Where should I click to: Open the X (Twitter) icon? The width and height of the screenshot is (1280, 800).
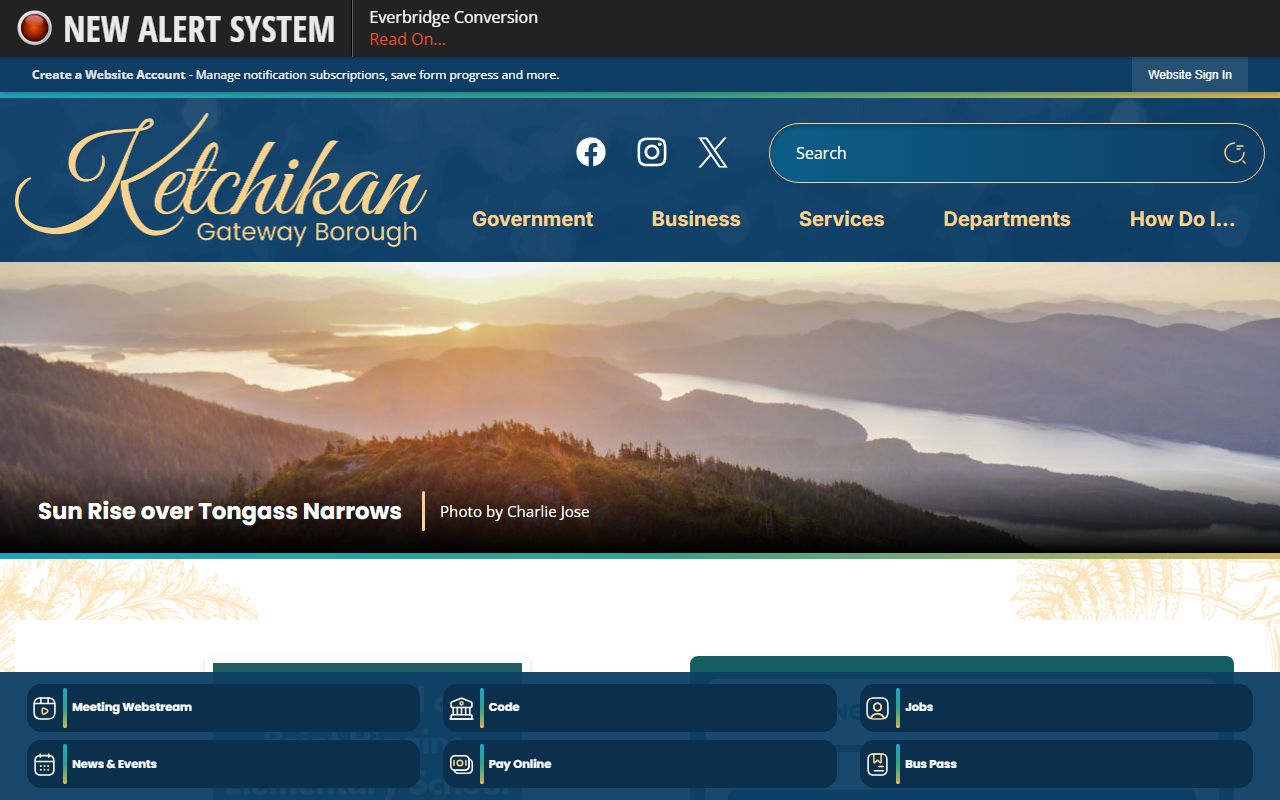[x=713, y=152]
